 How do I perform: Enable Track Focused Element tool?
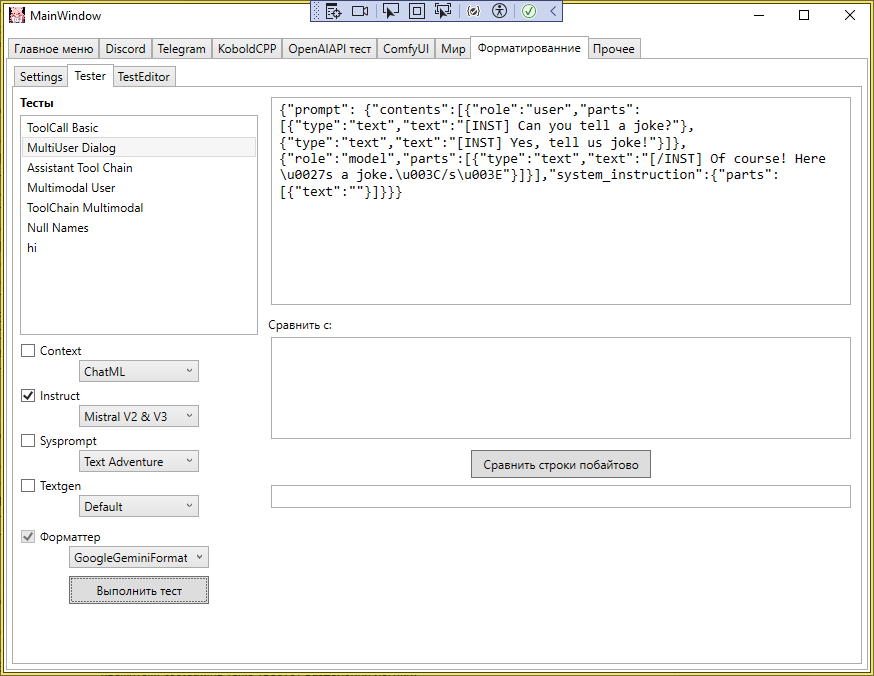tap(444, 11)
